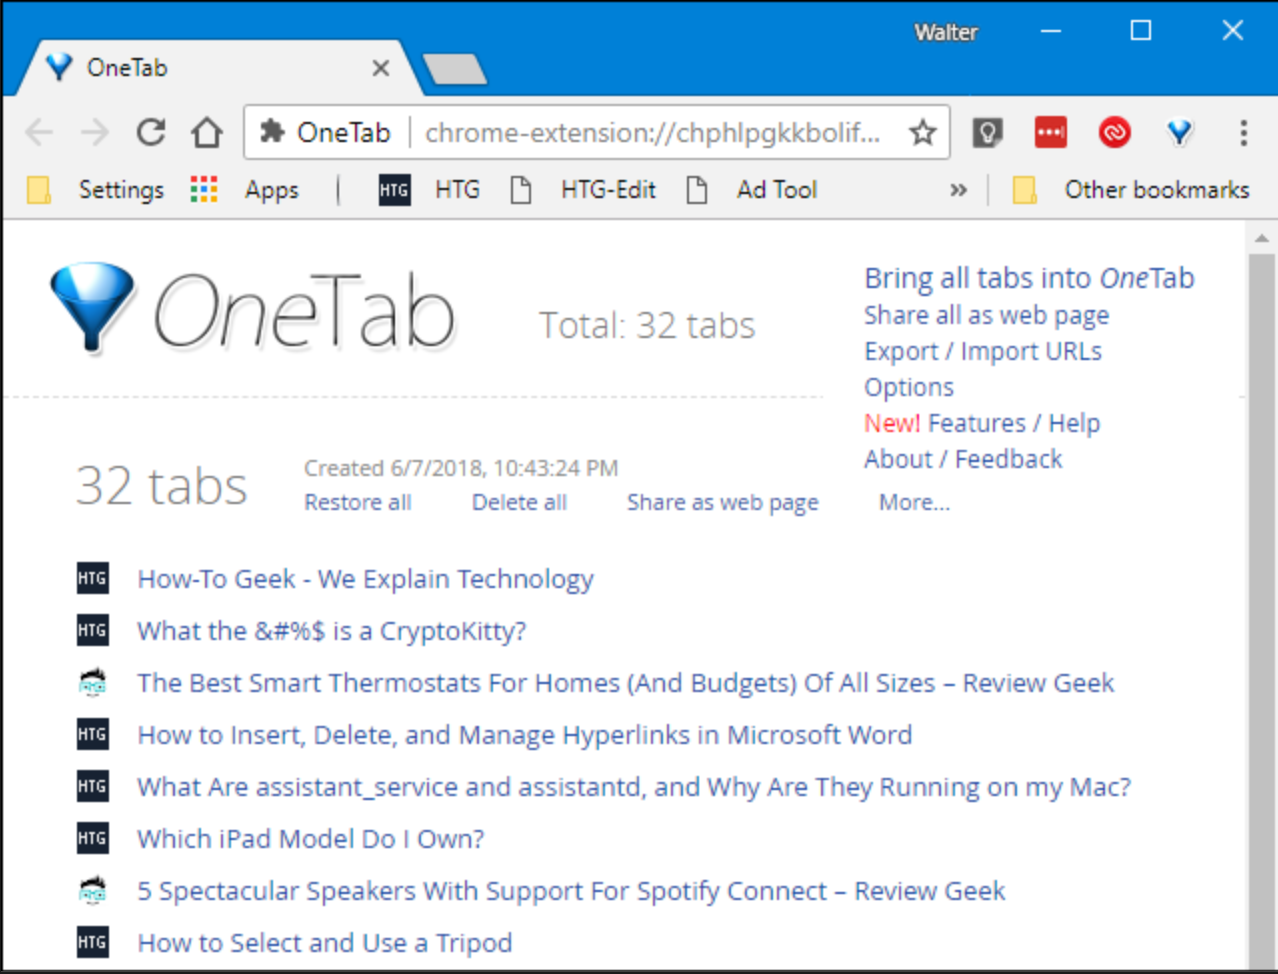Open a new tab with the blank tab button
The image size is (1278, 974).
[455, 69]
